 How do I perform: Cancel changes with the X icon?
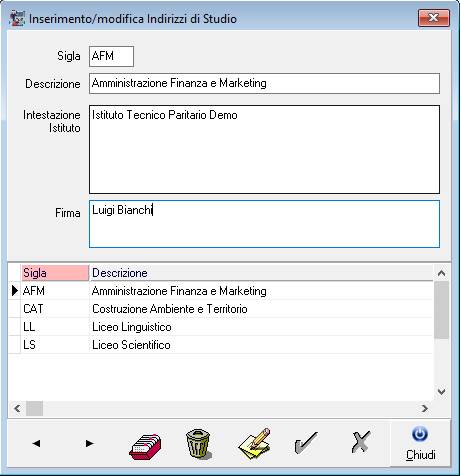361,442
